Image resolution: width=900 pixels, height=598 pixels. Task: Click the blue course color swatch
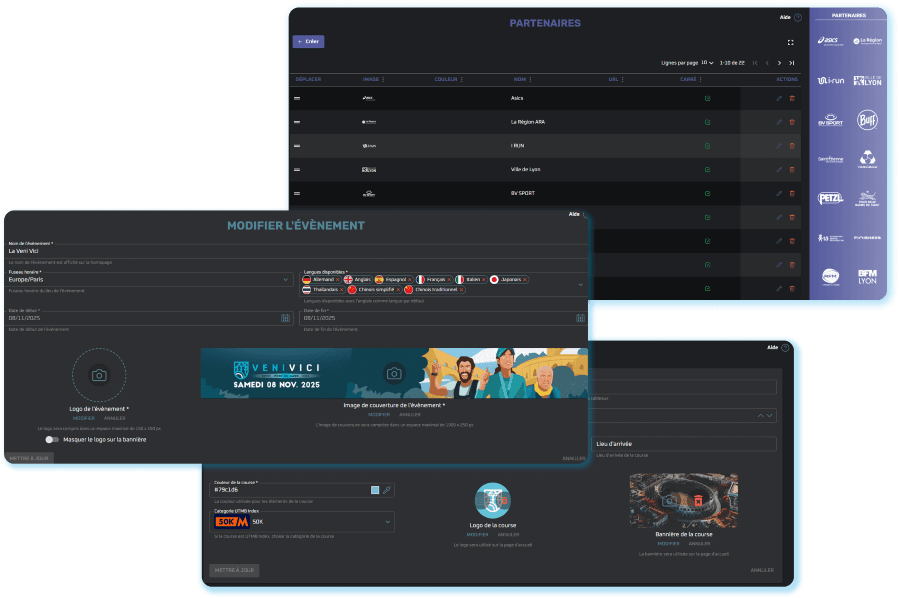[x=375, y=490]
